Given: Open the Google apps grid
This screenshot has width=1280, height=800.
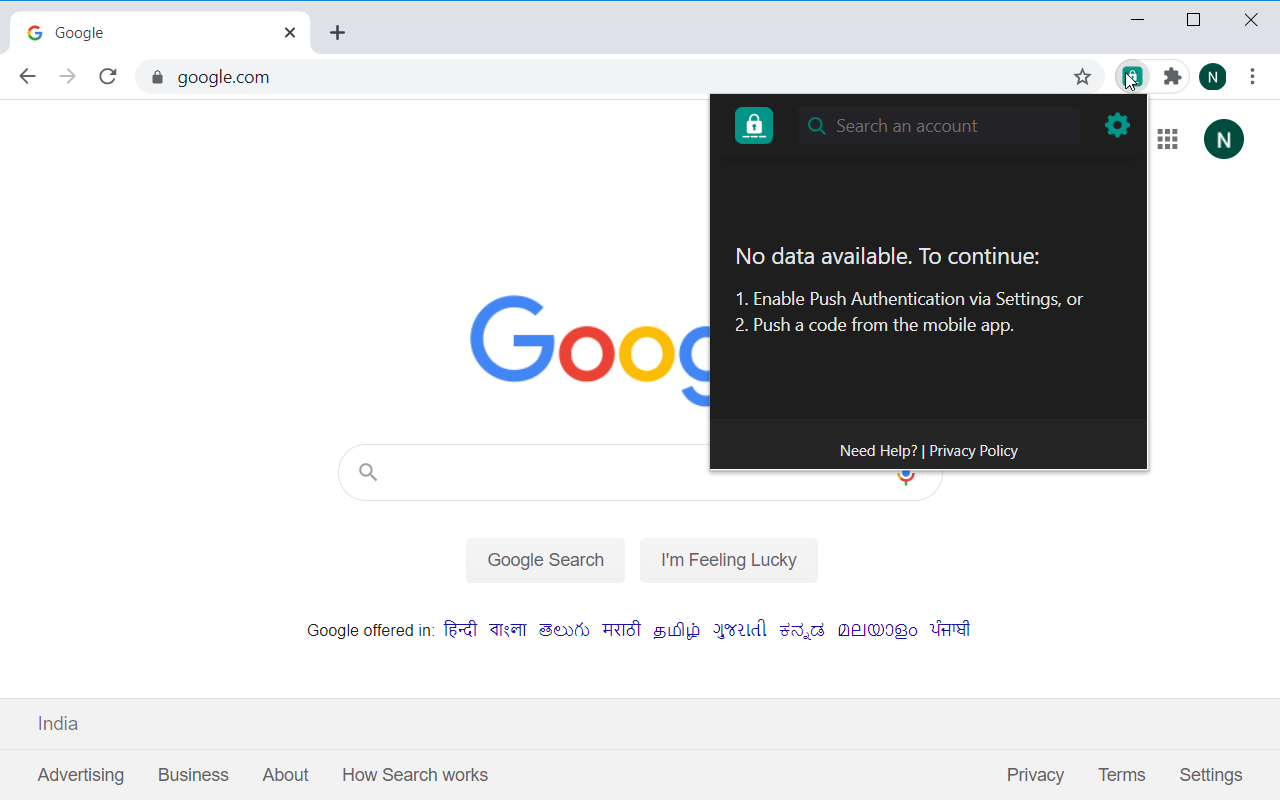Looking at the screenshot, I should click(1167, 139).
